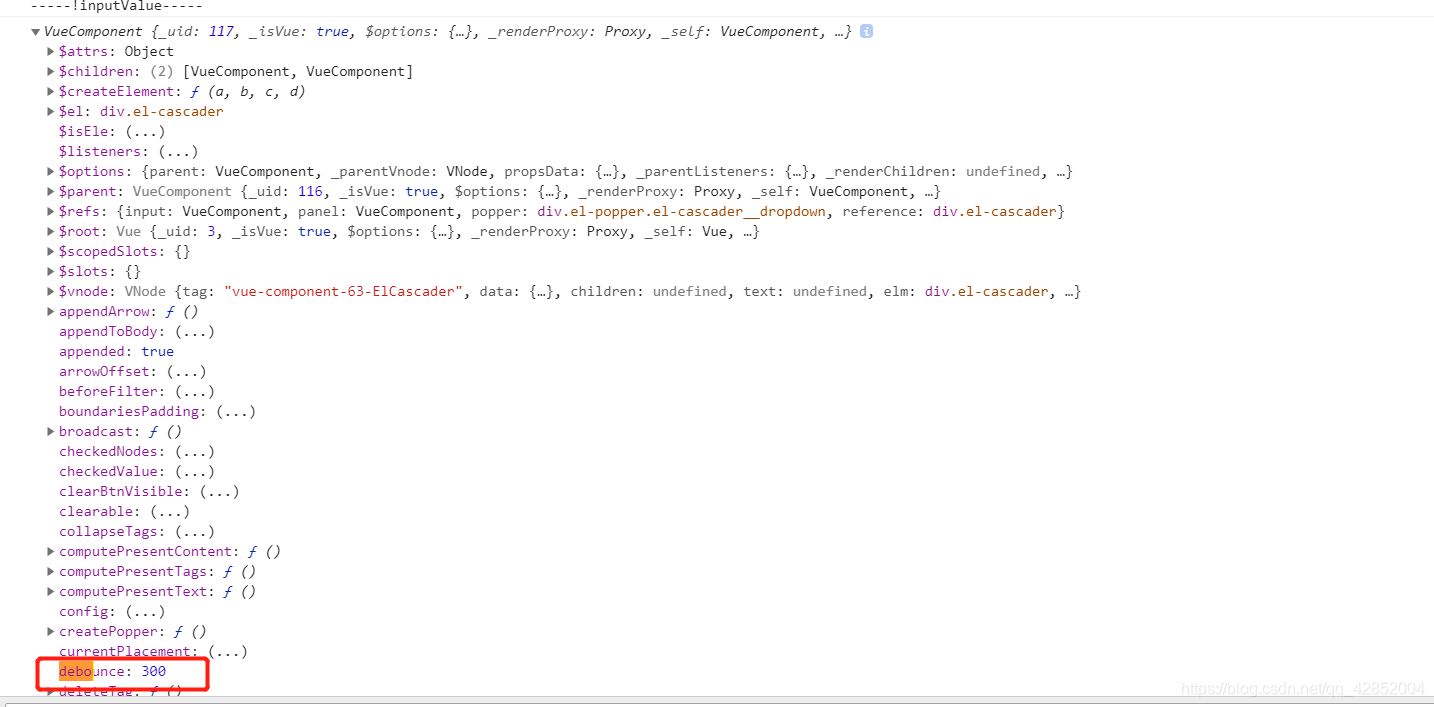Invoke the clearBtnVisible getter (...)
Screen dimensions: 1434x707
[x=219, y=491]
